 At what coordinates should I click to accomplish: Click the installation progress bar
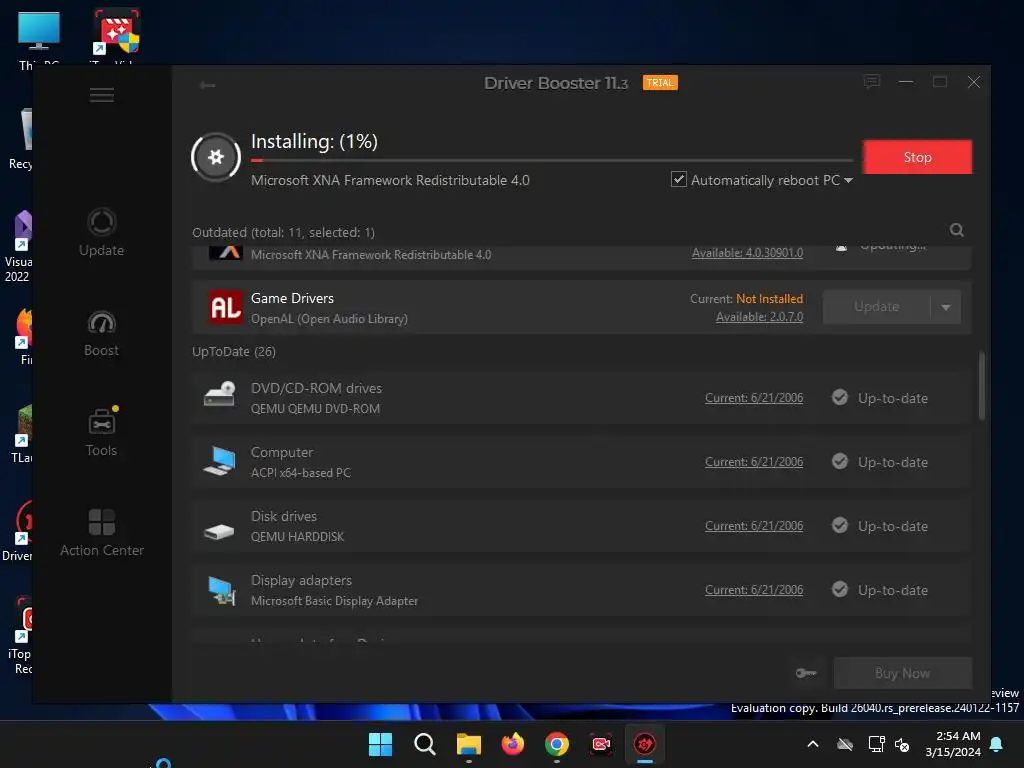[x=552, y=160]
